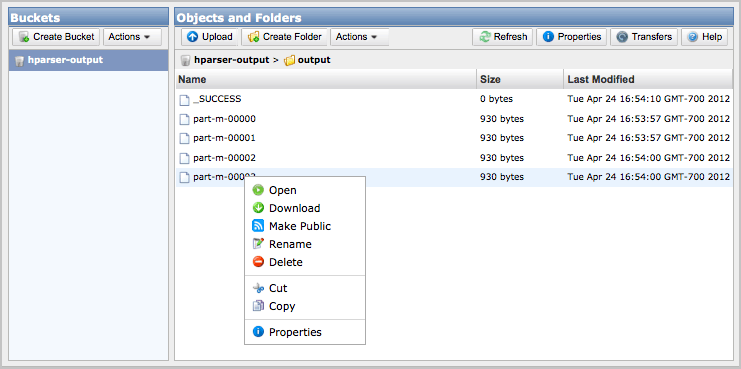Select the part-m-00001 file
741x369 pixels.
[x=224, y=138]
